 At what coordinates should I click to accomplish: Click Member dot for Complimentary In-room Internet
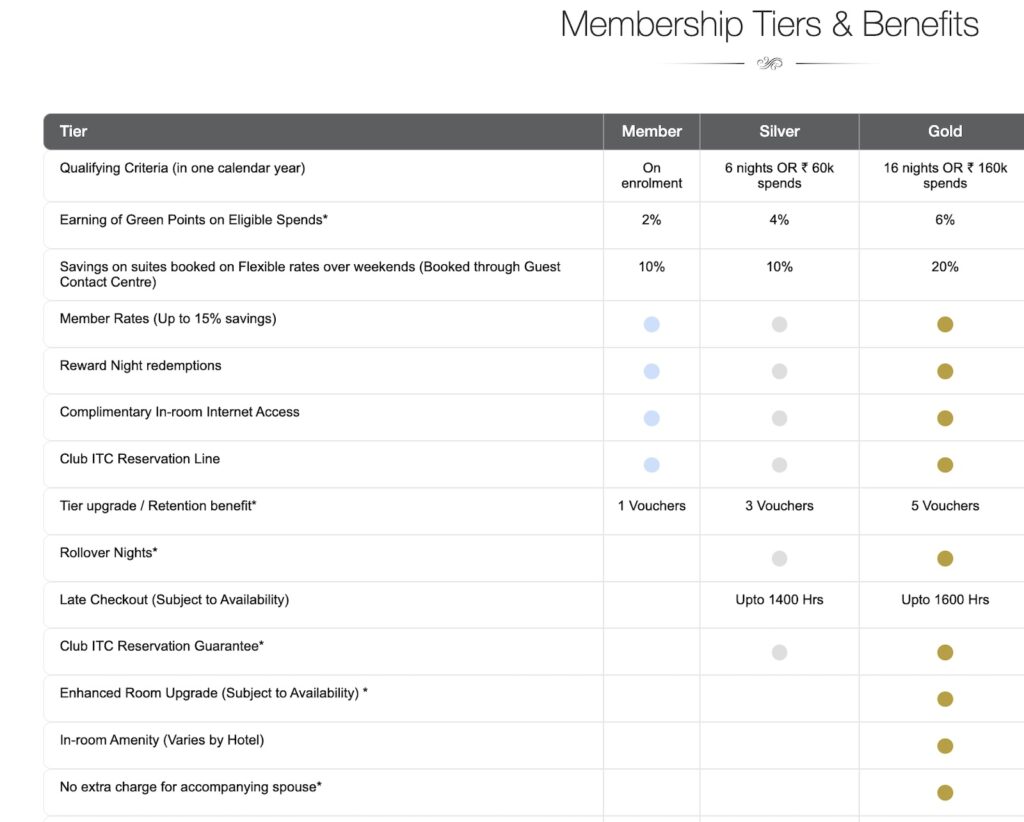pos(651,418)
